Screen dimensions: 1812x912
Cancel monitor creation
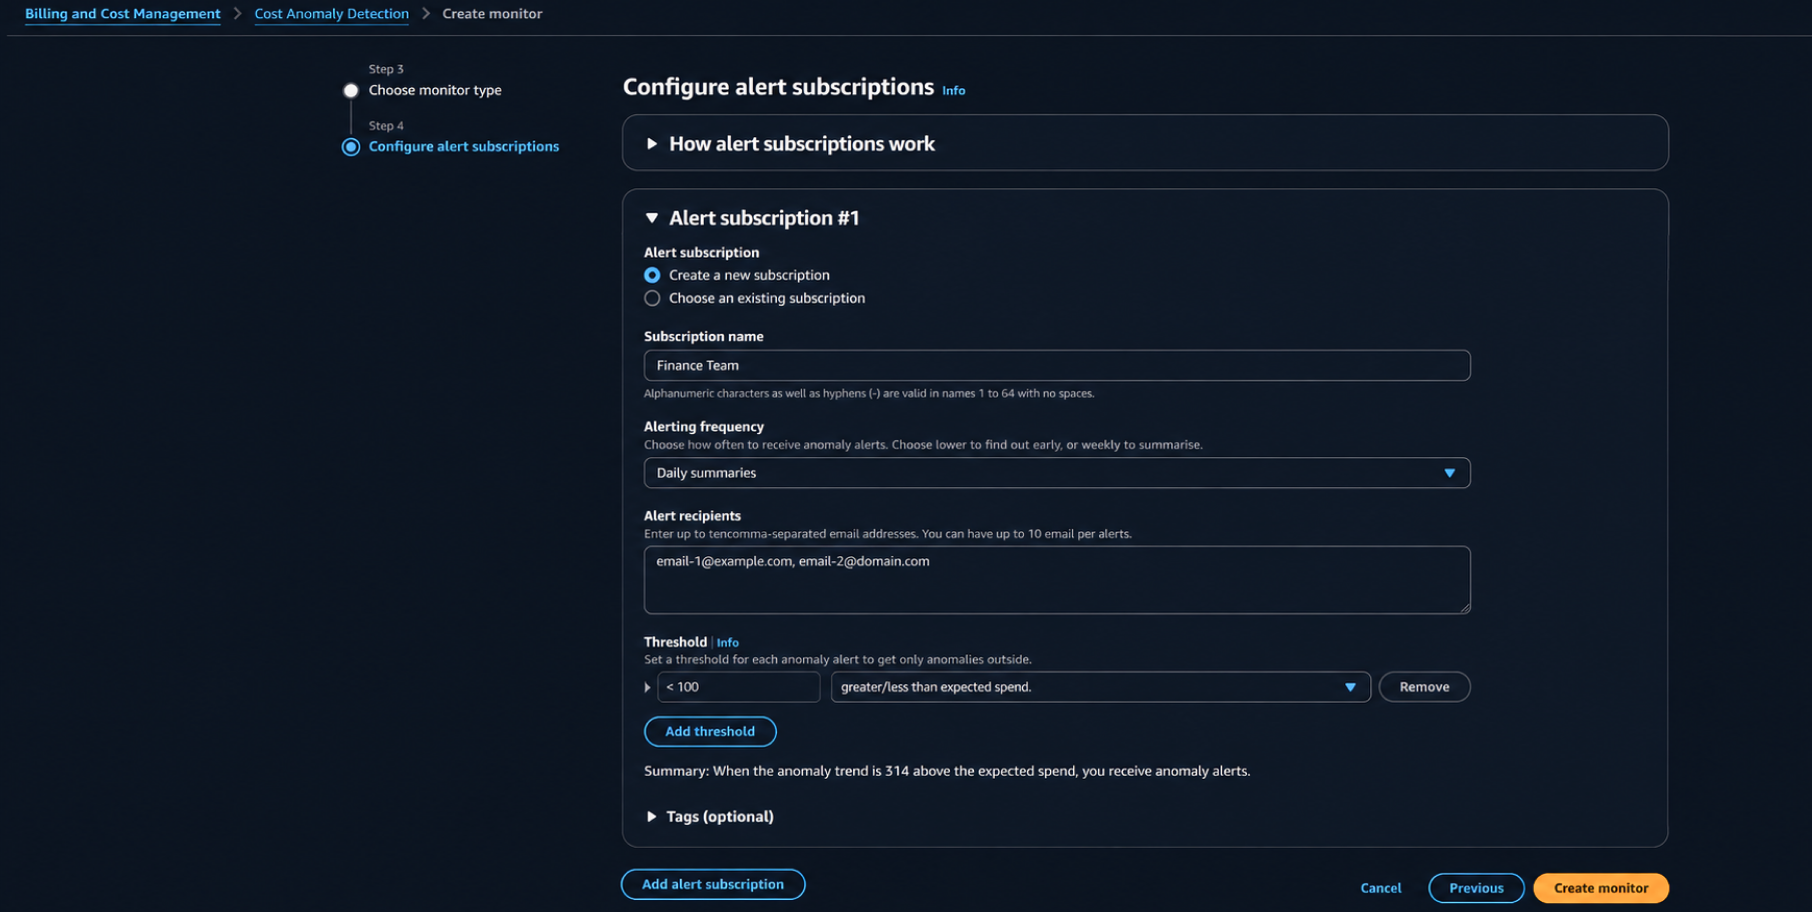tap(1381, 888)
